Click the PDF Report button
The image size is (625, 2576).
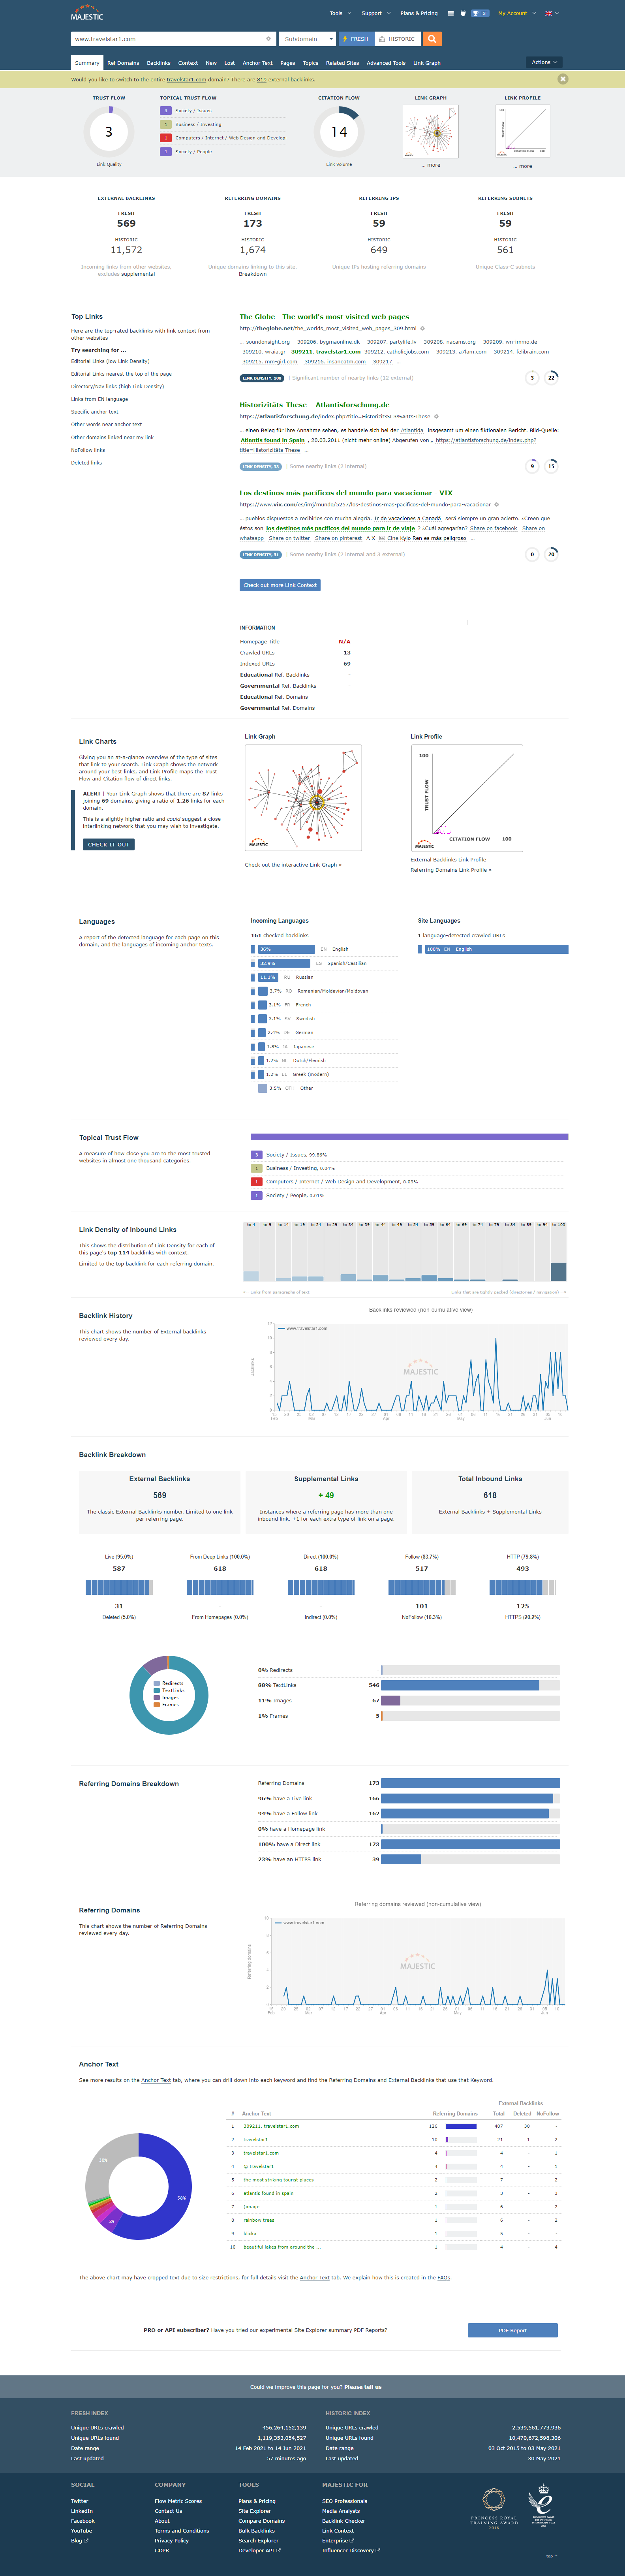(x=513, y=2330)
